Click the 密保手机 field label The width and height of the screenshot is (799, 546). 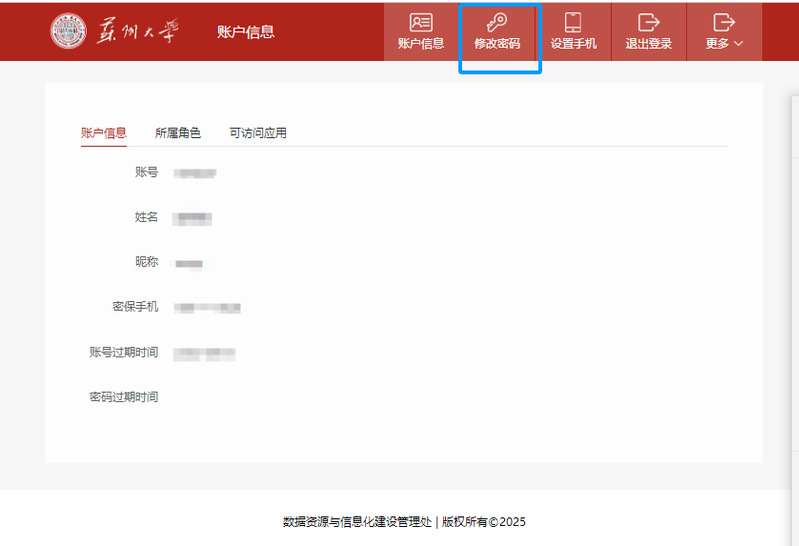click(x=135, y=307)
